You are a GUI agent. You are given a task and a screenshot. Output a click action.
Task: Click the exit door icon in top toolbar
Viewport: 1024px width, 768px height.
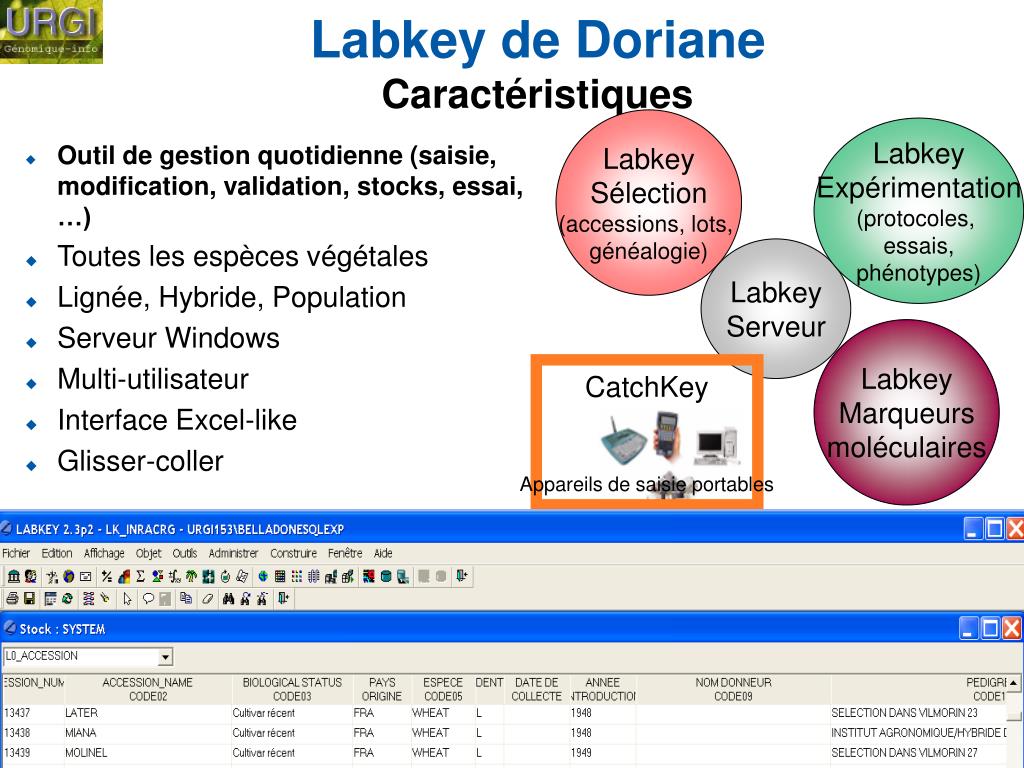point(462,576)
